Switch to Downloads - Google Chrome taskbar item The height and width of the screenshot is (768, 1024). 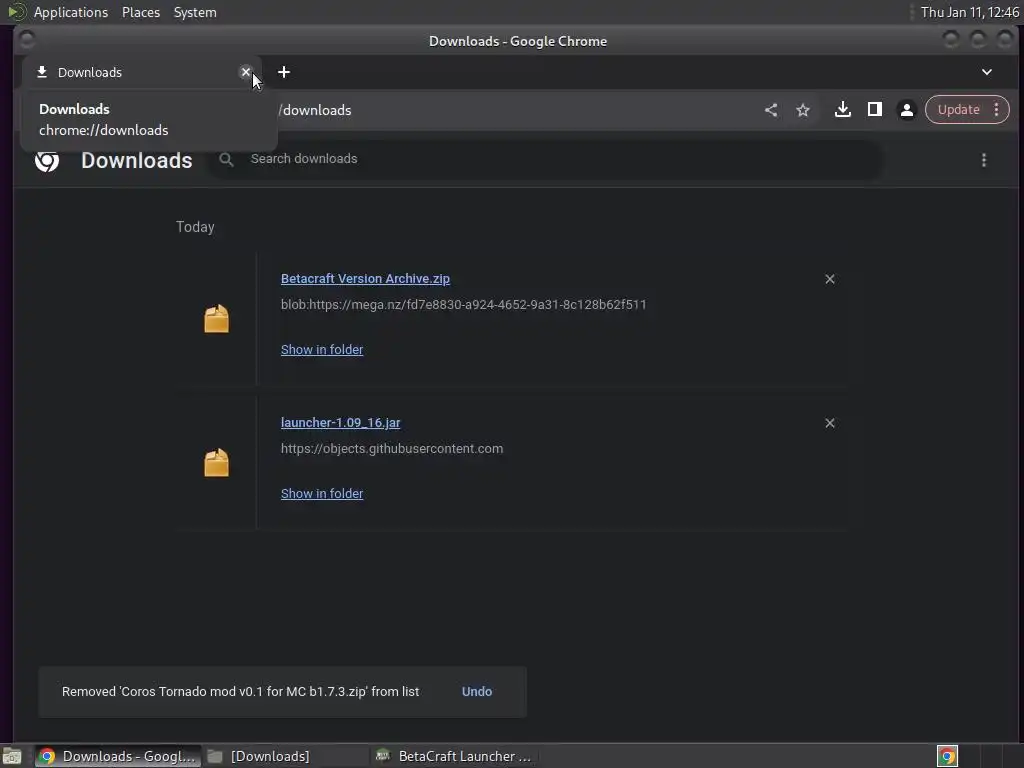(x=118, y=756)
